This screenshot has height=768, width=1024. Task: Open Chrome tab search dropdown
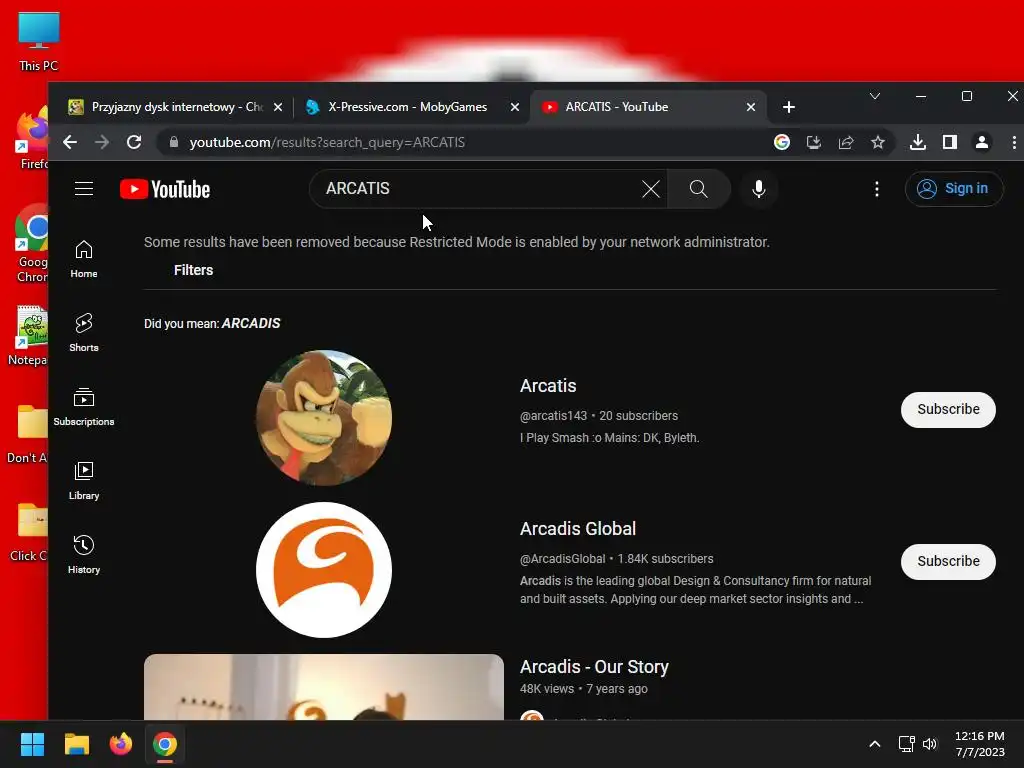tap(874, 96)
